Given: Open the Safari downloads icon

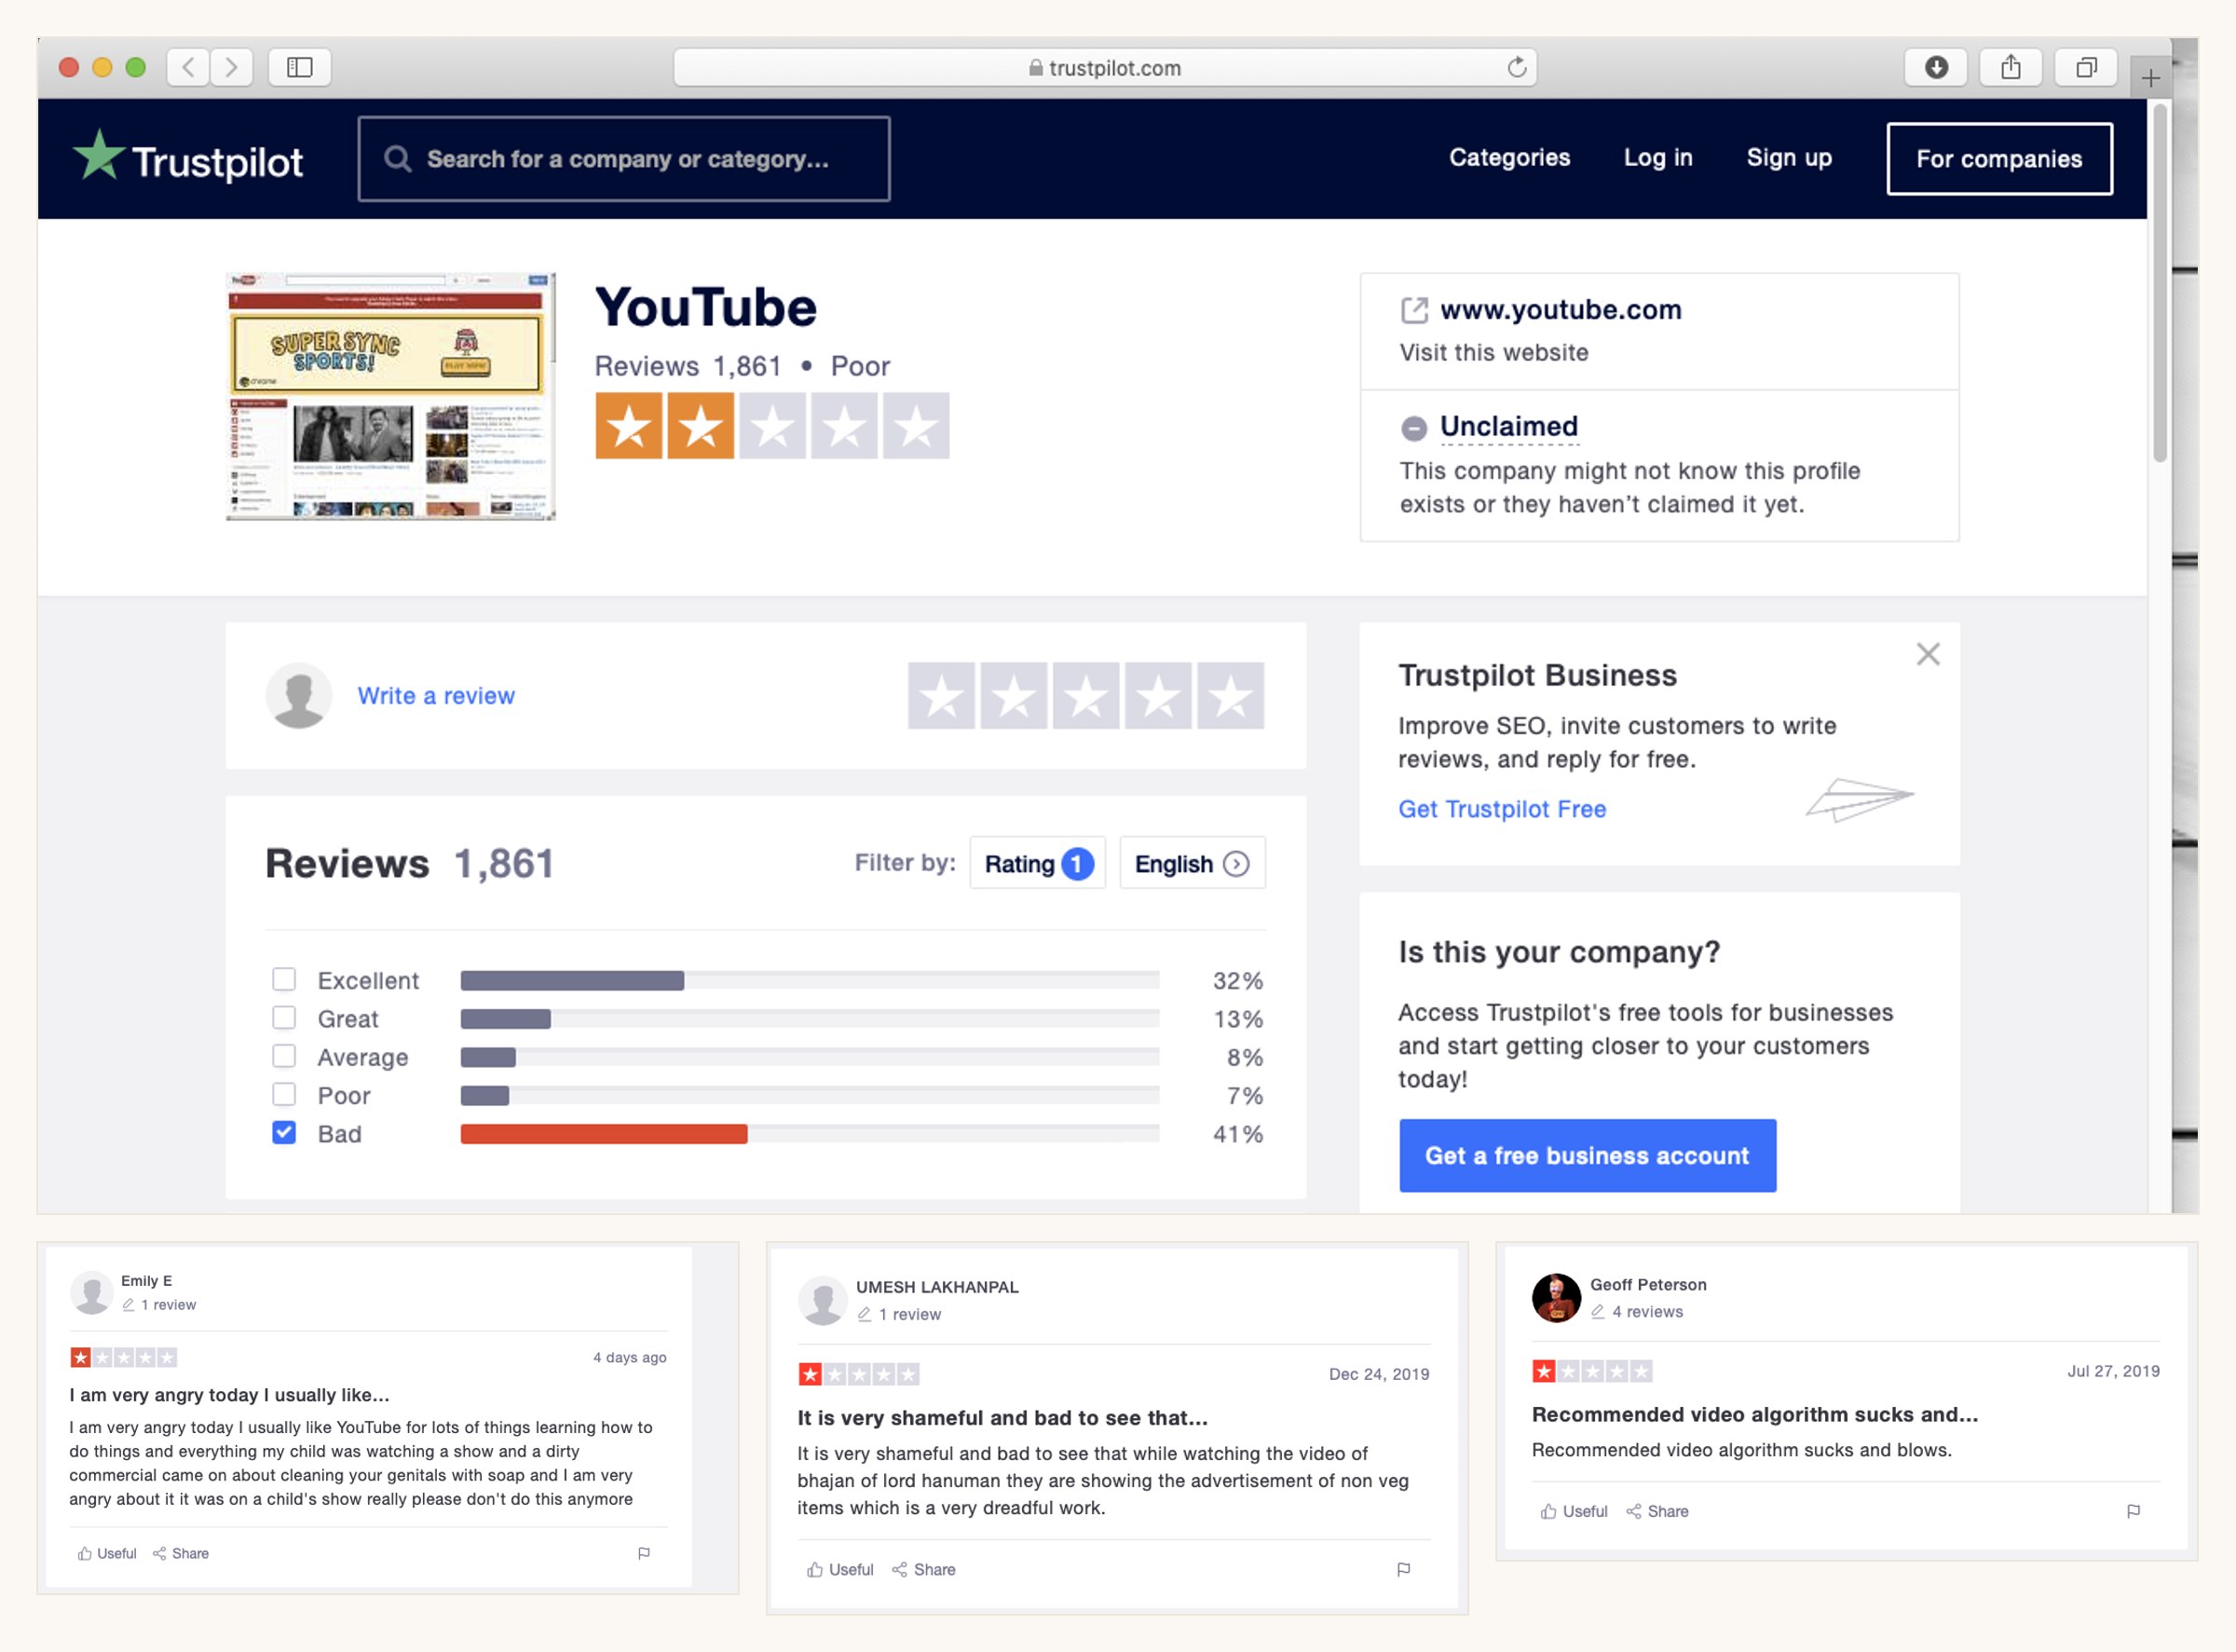Looking at the screenshot, I should click(1936, 67).
